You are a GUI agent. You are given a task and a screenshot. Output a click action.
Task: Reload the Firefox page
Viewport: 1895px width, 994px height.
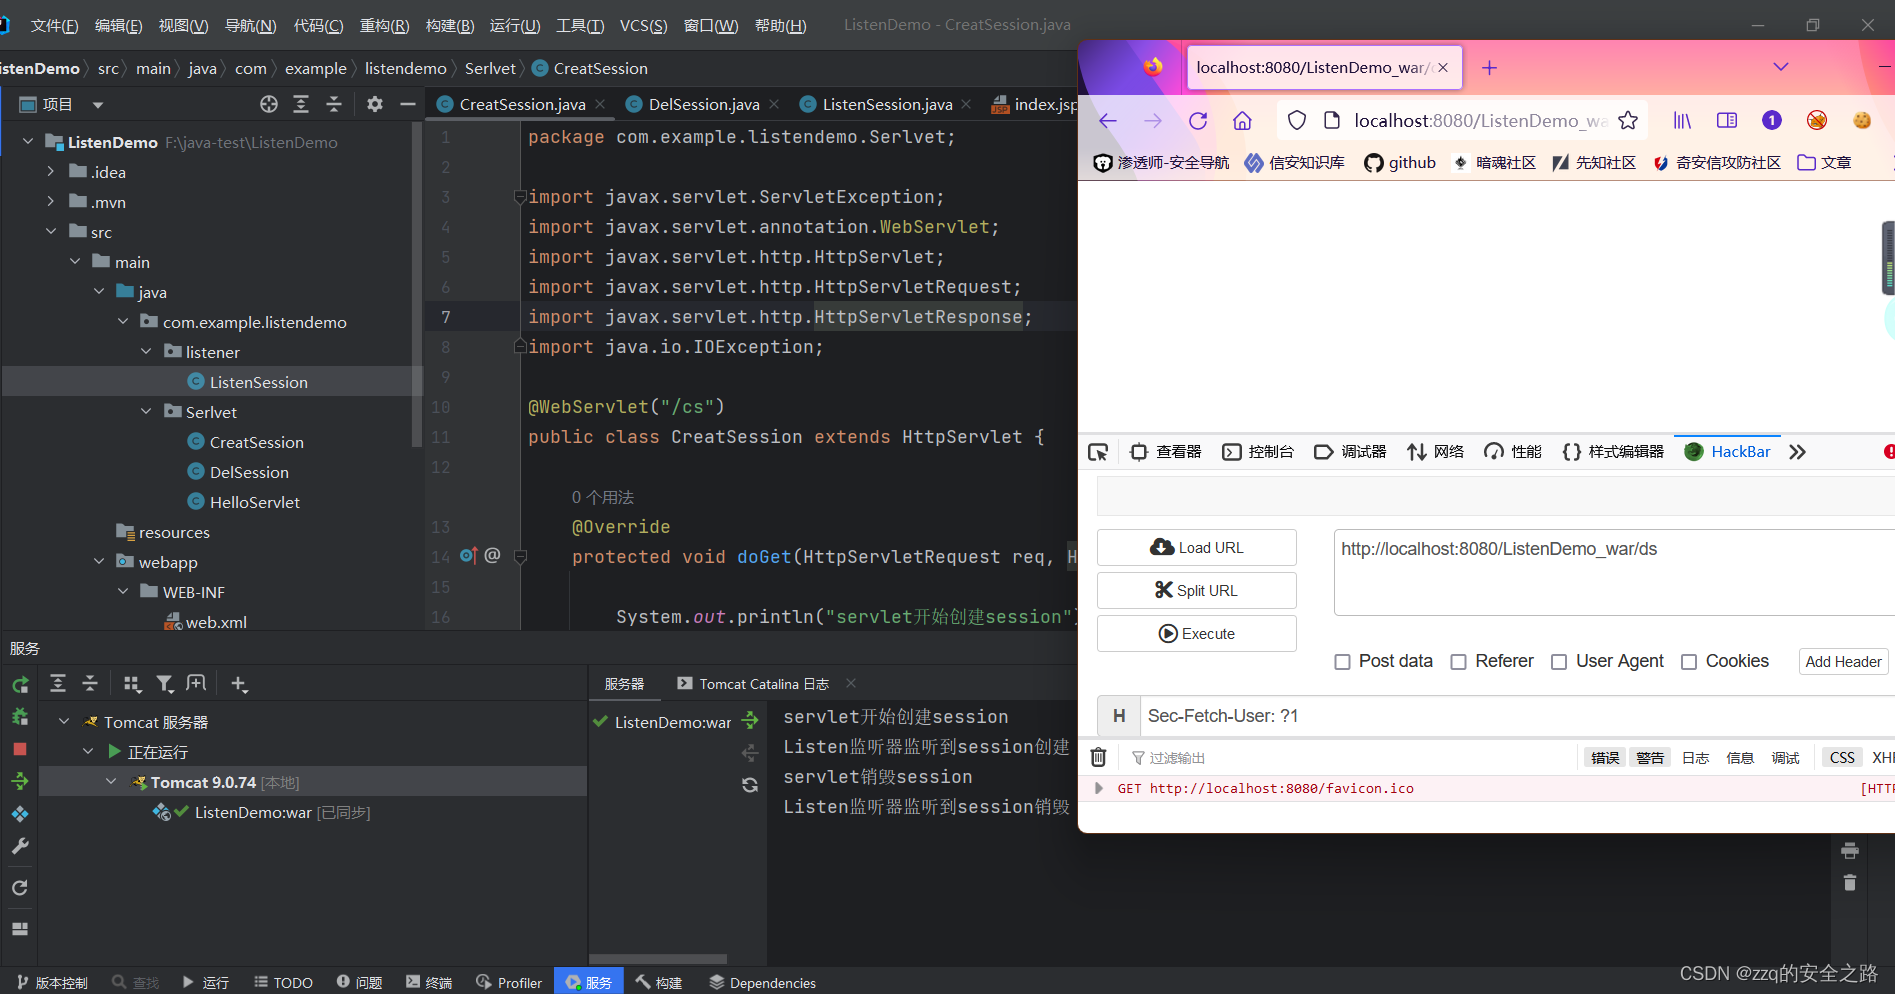tap(1198, 121)
